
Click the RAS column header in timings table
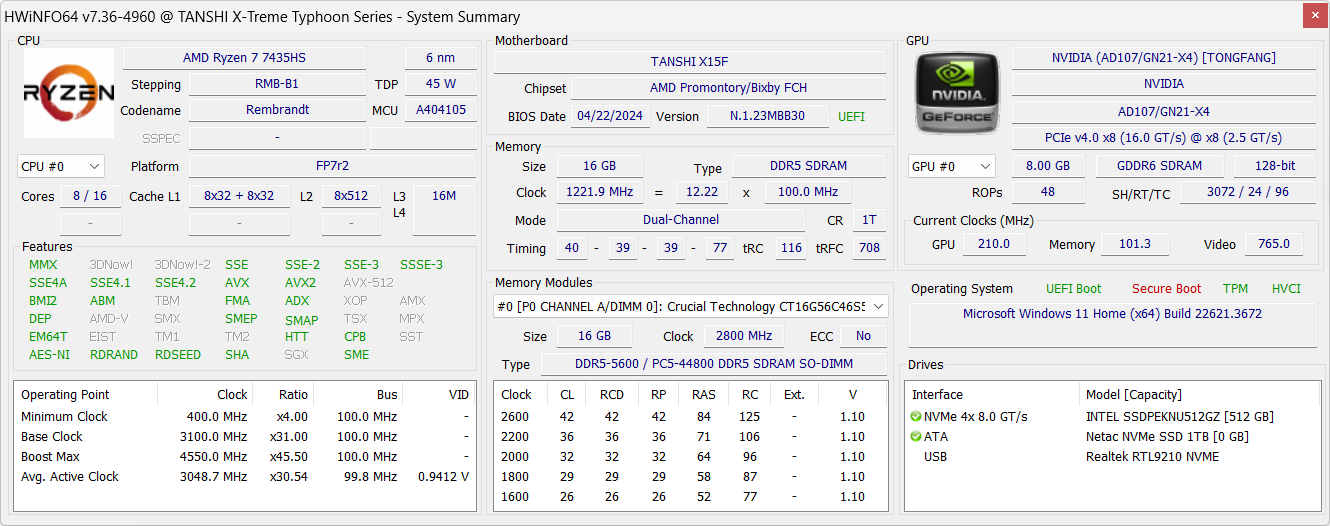tap(704, 394)
